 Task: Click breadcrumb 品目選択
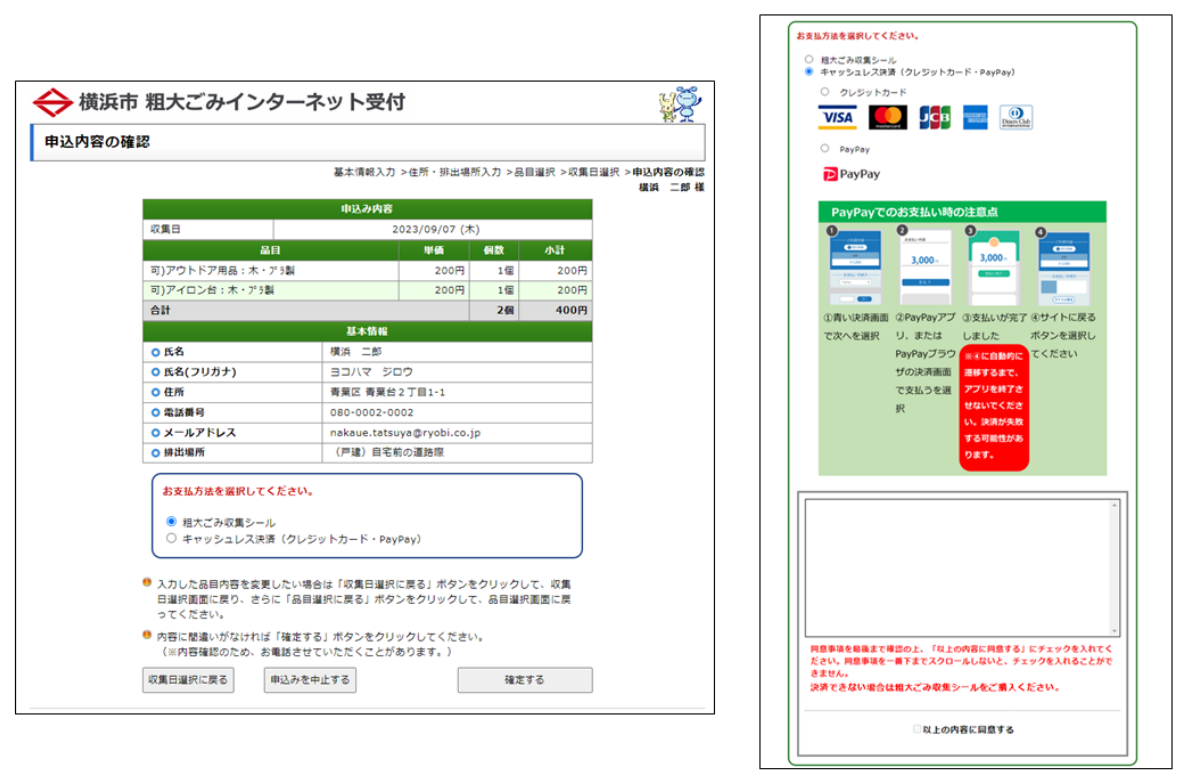tap(534, 172)
